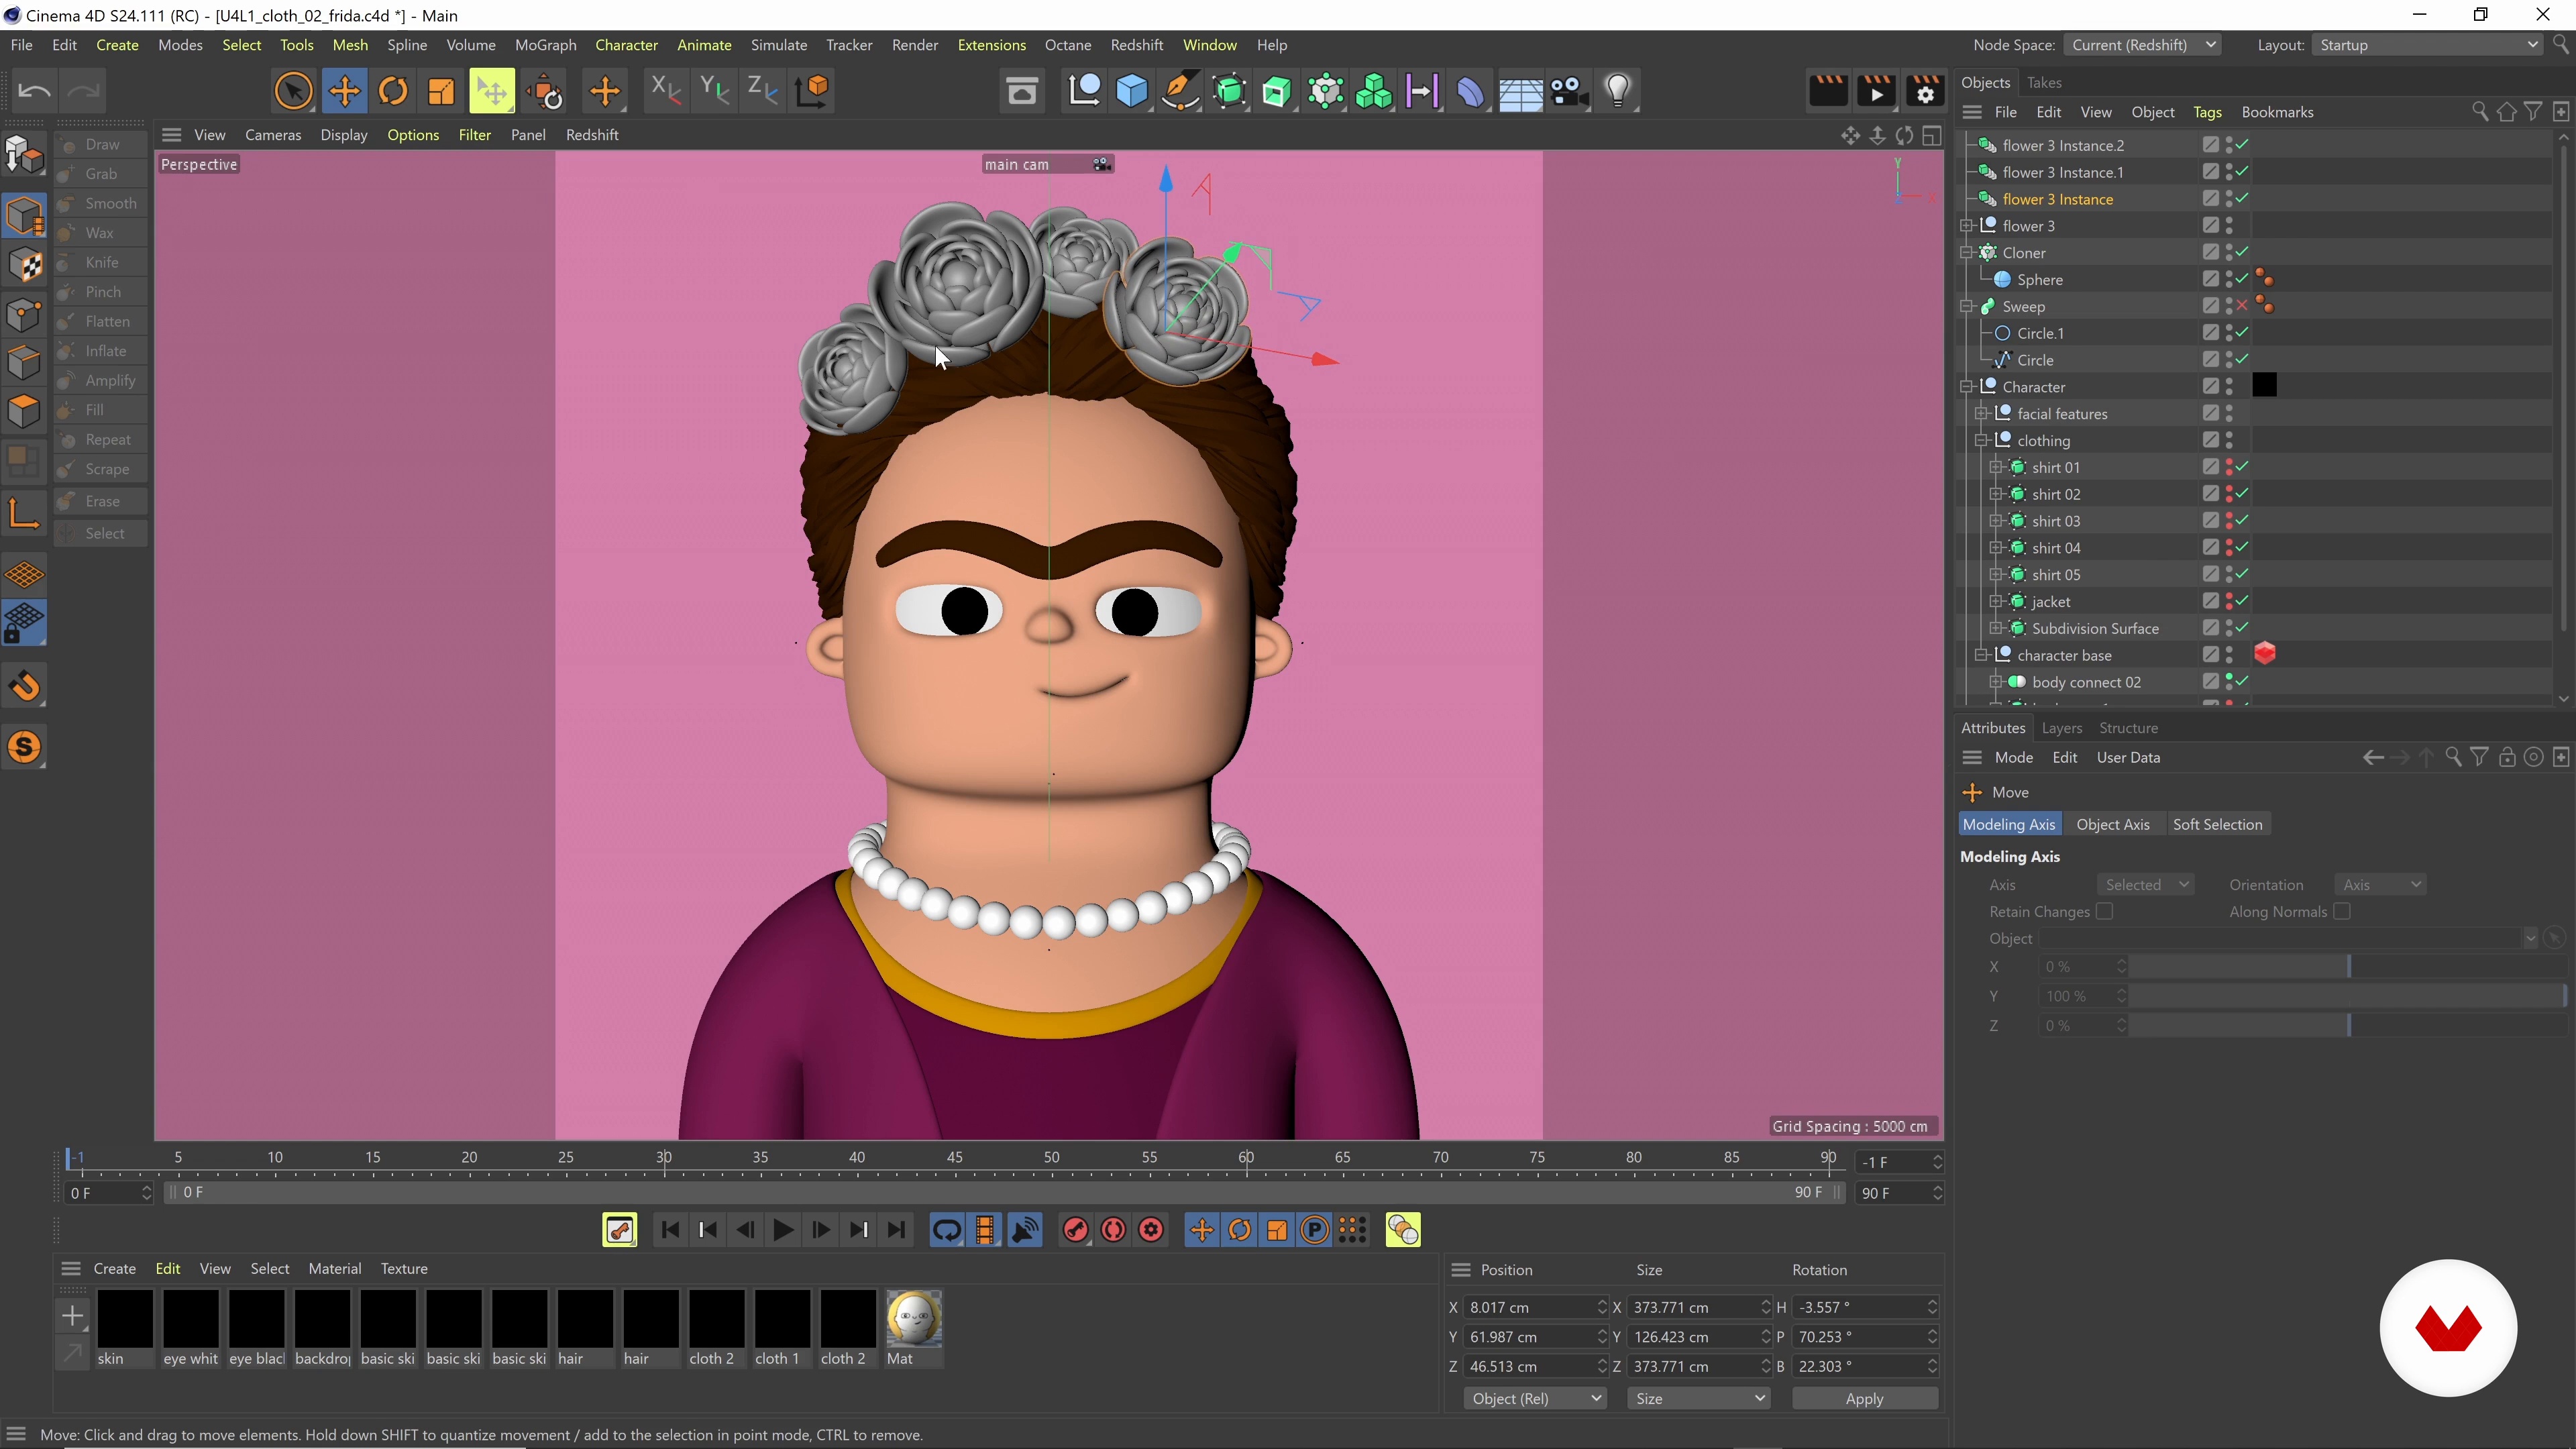2576x1449 pixels.
Task: Add a Floor grid object icon
Action: 1520,92
